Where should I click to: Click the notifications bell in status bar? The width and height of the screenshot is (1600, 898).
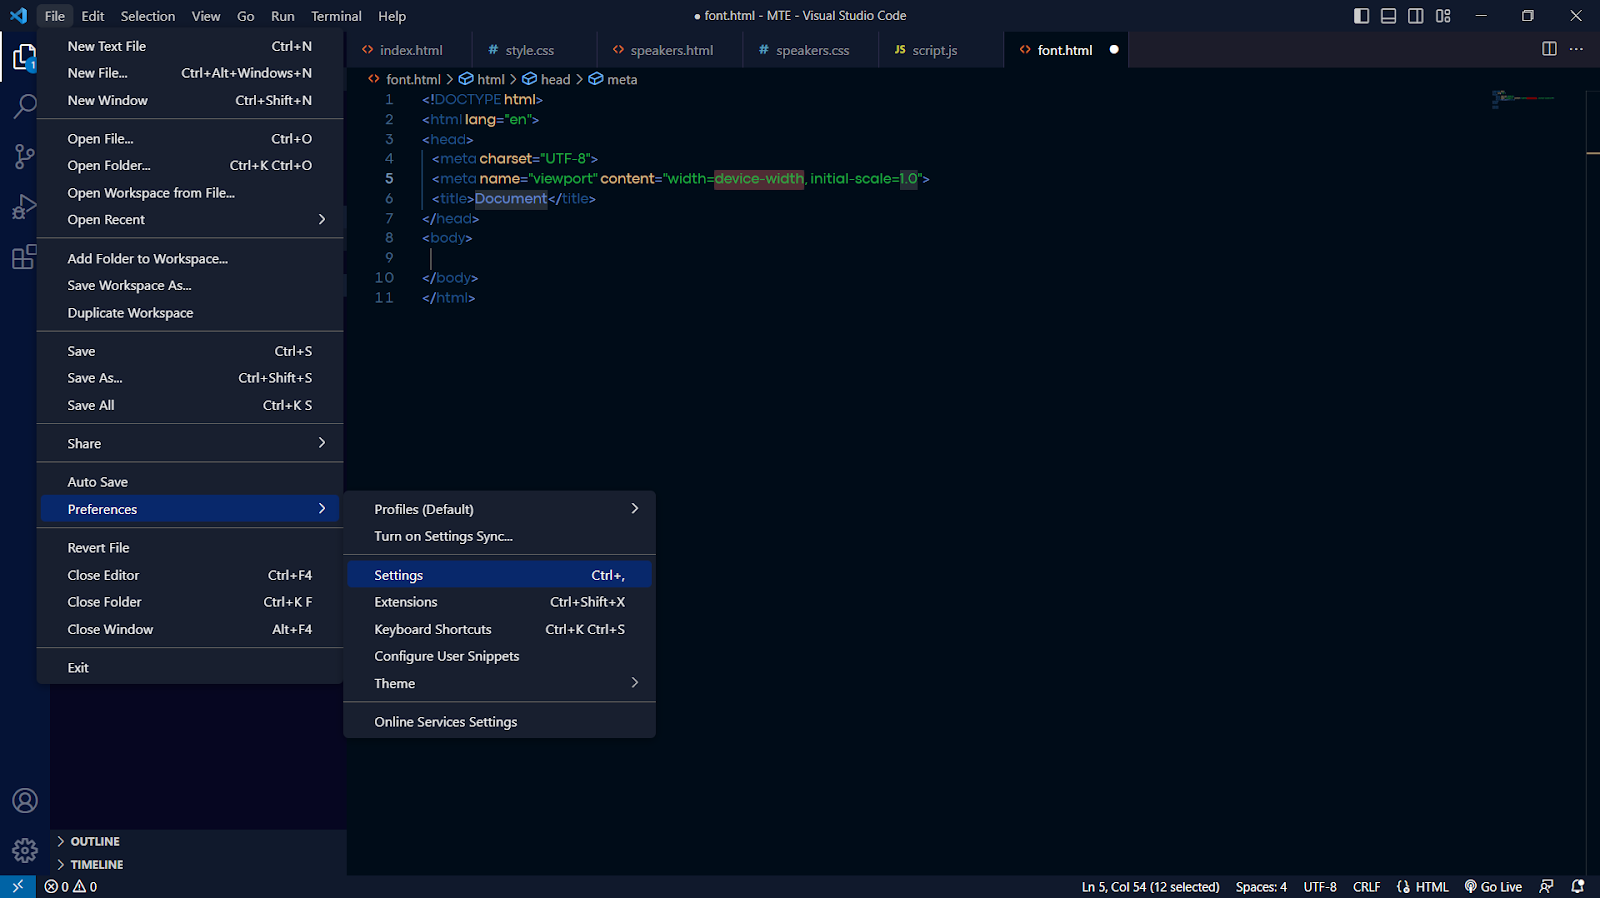(x=1577, y=886)
